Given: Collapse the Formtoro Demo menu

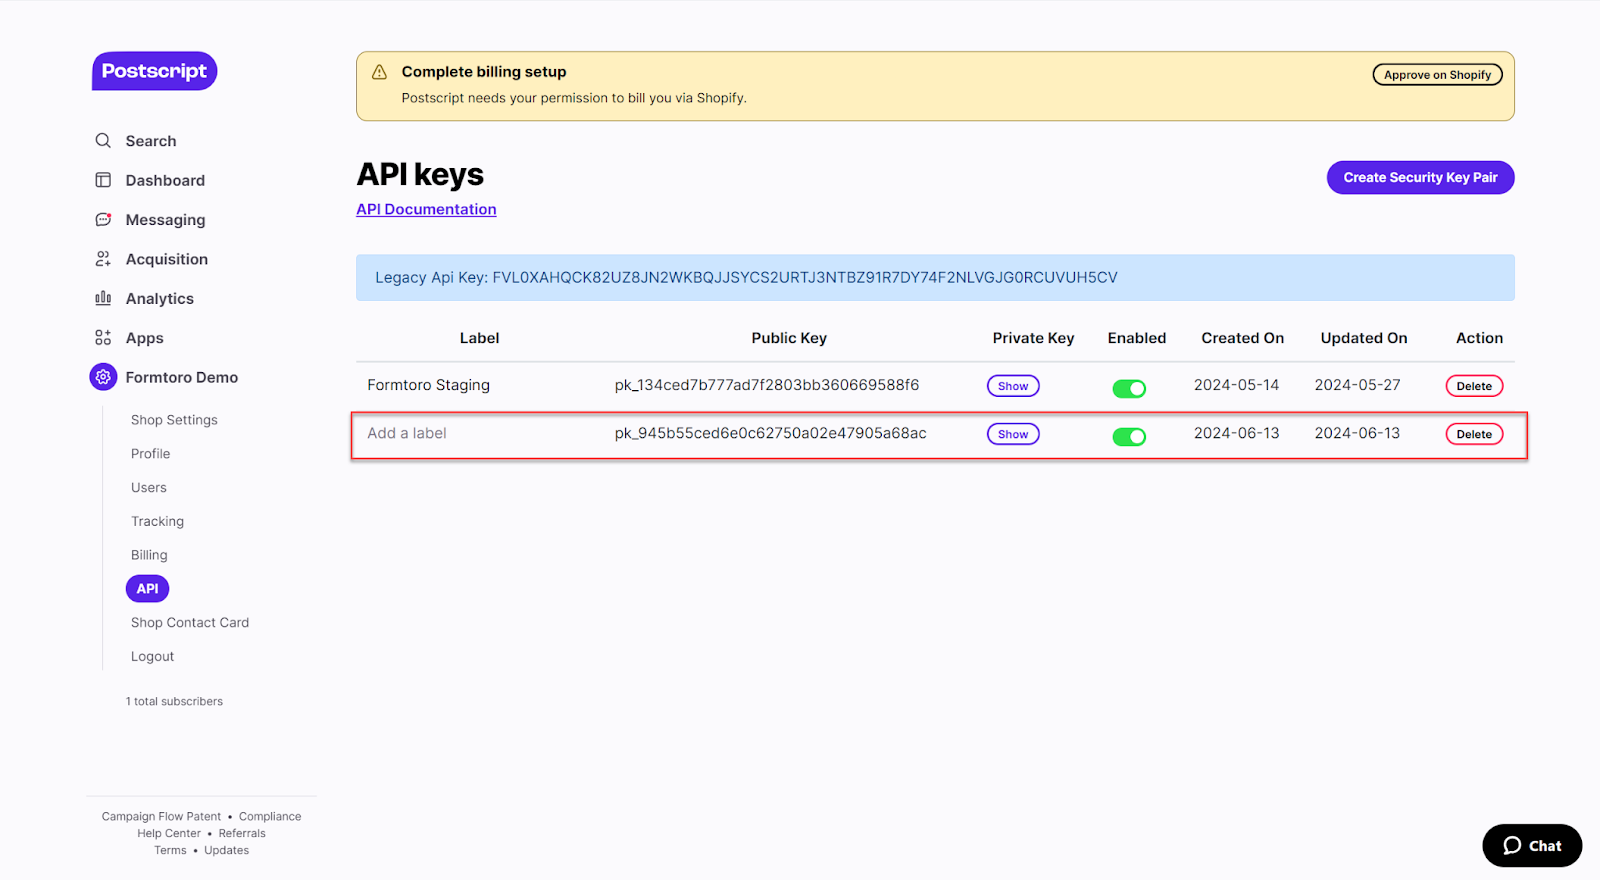Looking at the screenshot, I should (182, 377).
